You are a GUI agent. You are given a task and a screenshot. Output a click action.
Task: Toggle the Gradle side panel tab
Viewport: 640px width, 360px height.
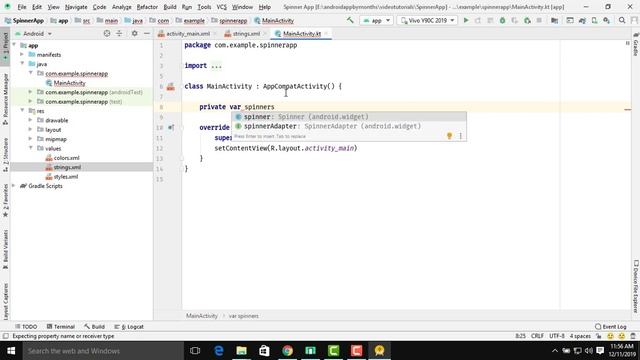pos(636,45)
